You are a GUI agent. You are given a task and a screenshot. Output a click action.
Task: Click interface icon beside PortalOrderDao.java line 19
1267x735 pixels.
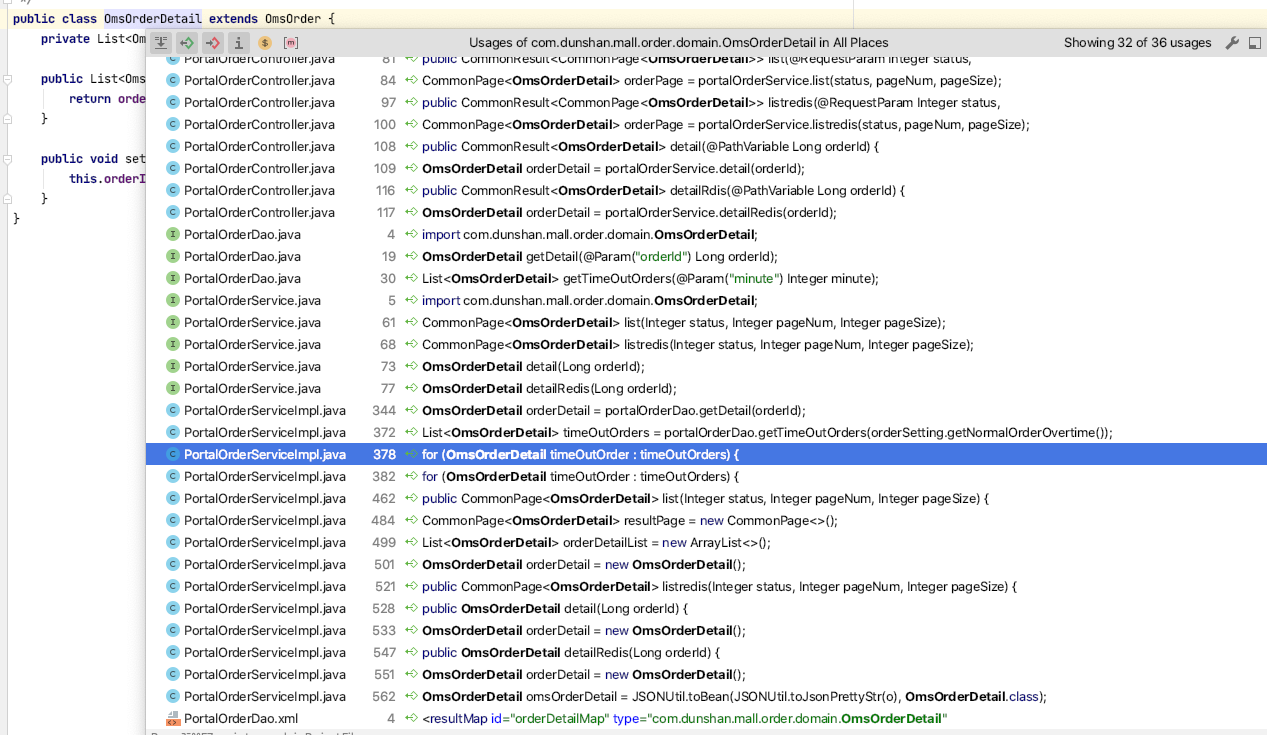click(x=173, y=256)
